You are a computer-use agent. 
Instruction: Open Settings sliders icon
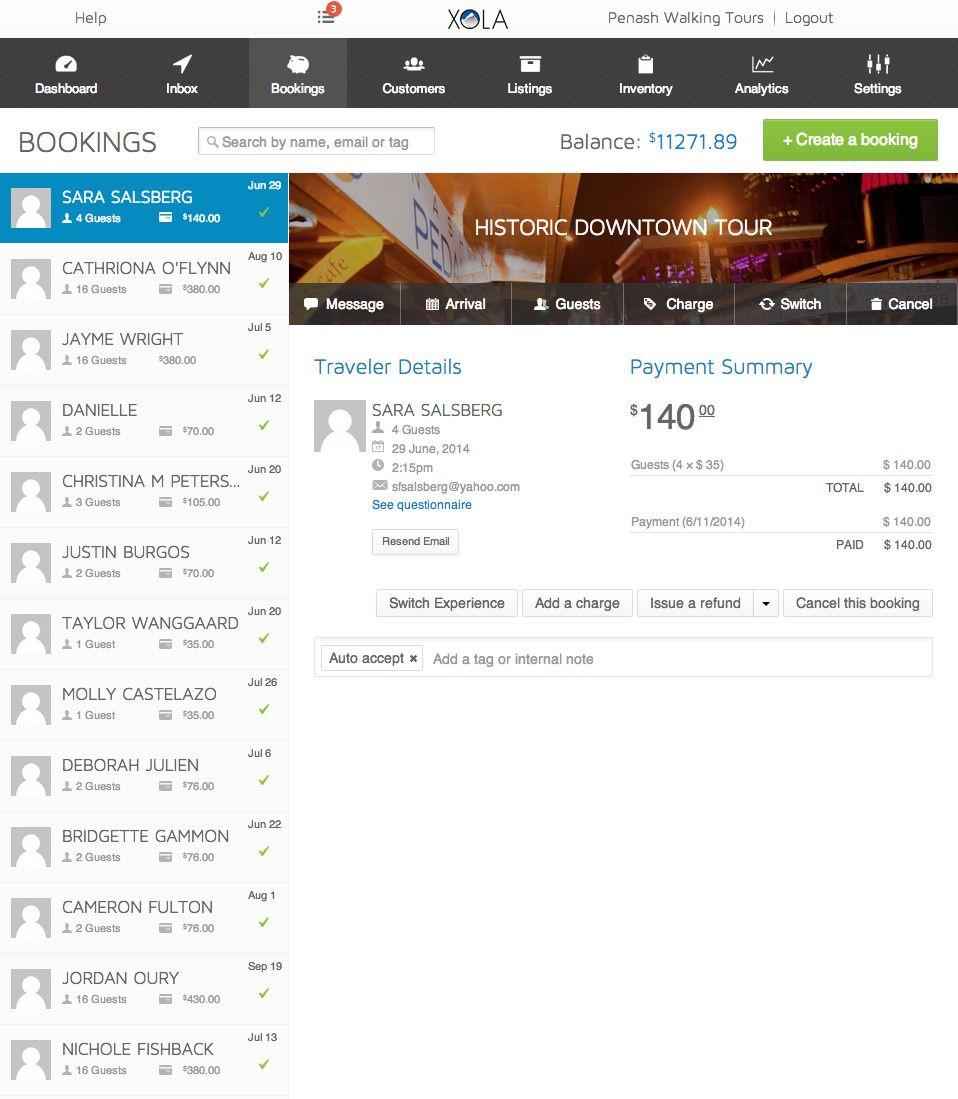[x=877, y=64]
